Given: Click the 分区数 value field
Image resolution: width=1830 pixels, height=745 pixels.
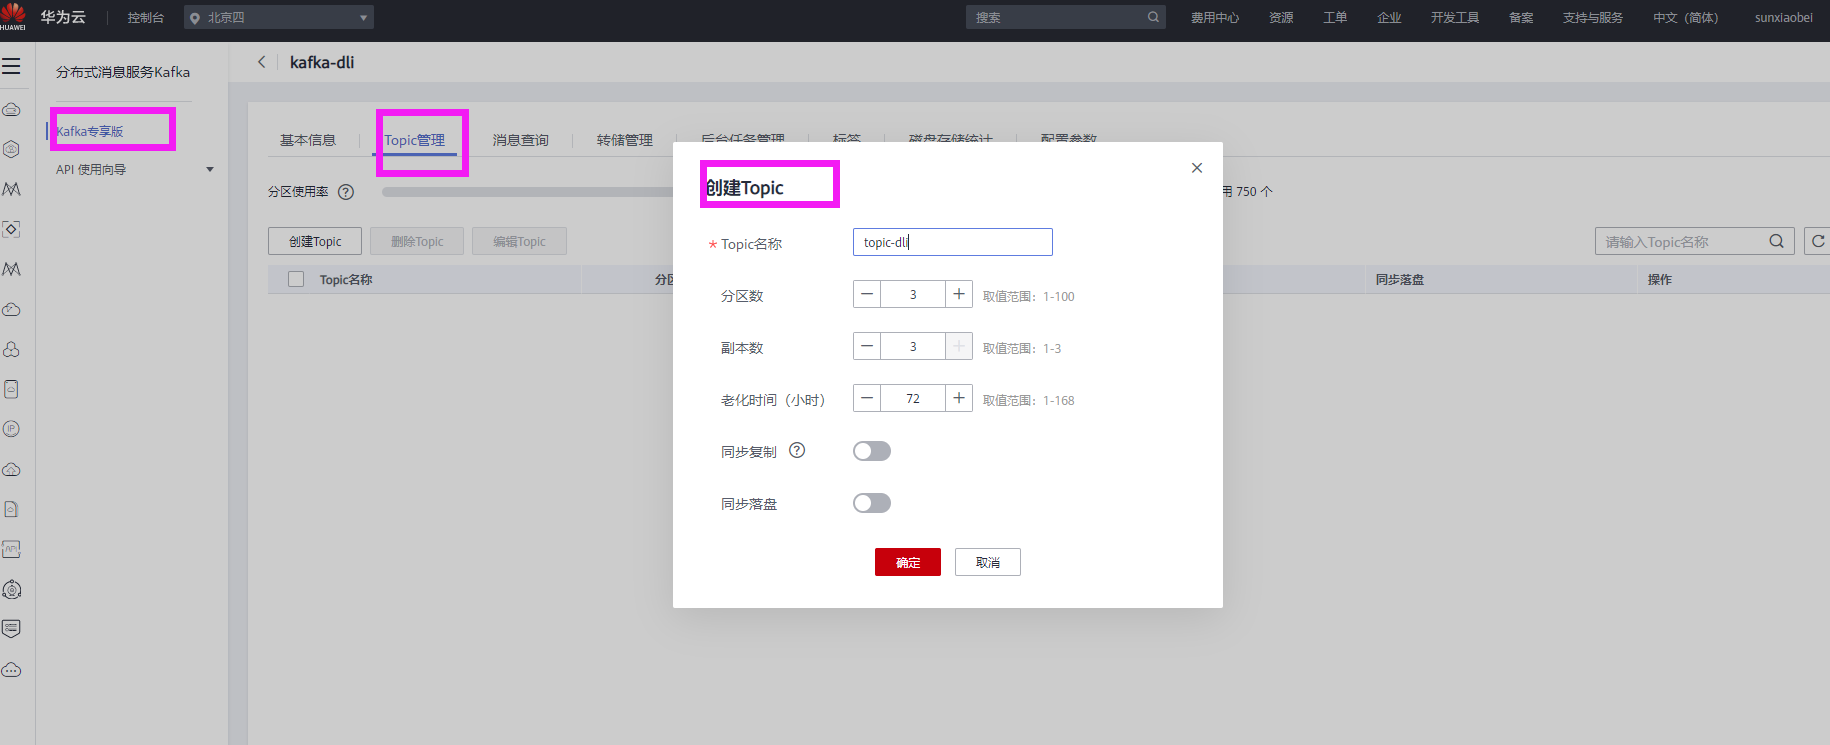Looking at the screenshot, I should (913, 294).
